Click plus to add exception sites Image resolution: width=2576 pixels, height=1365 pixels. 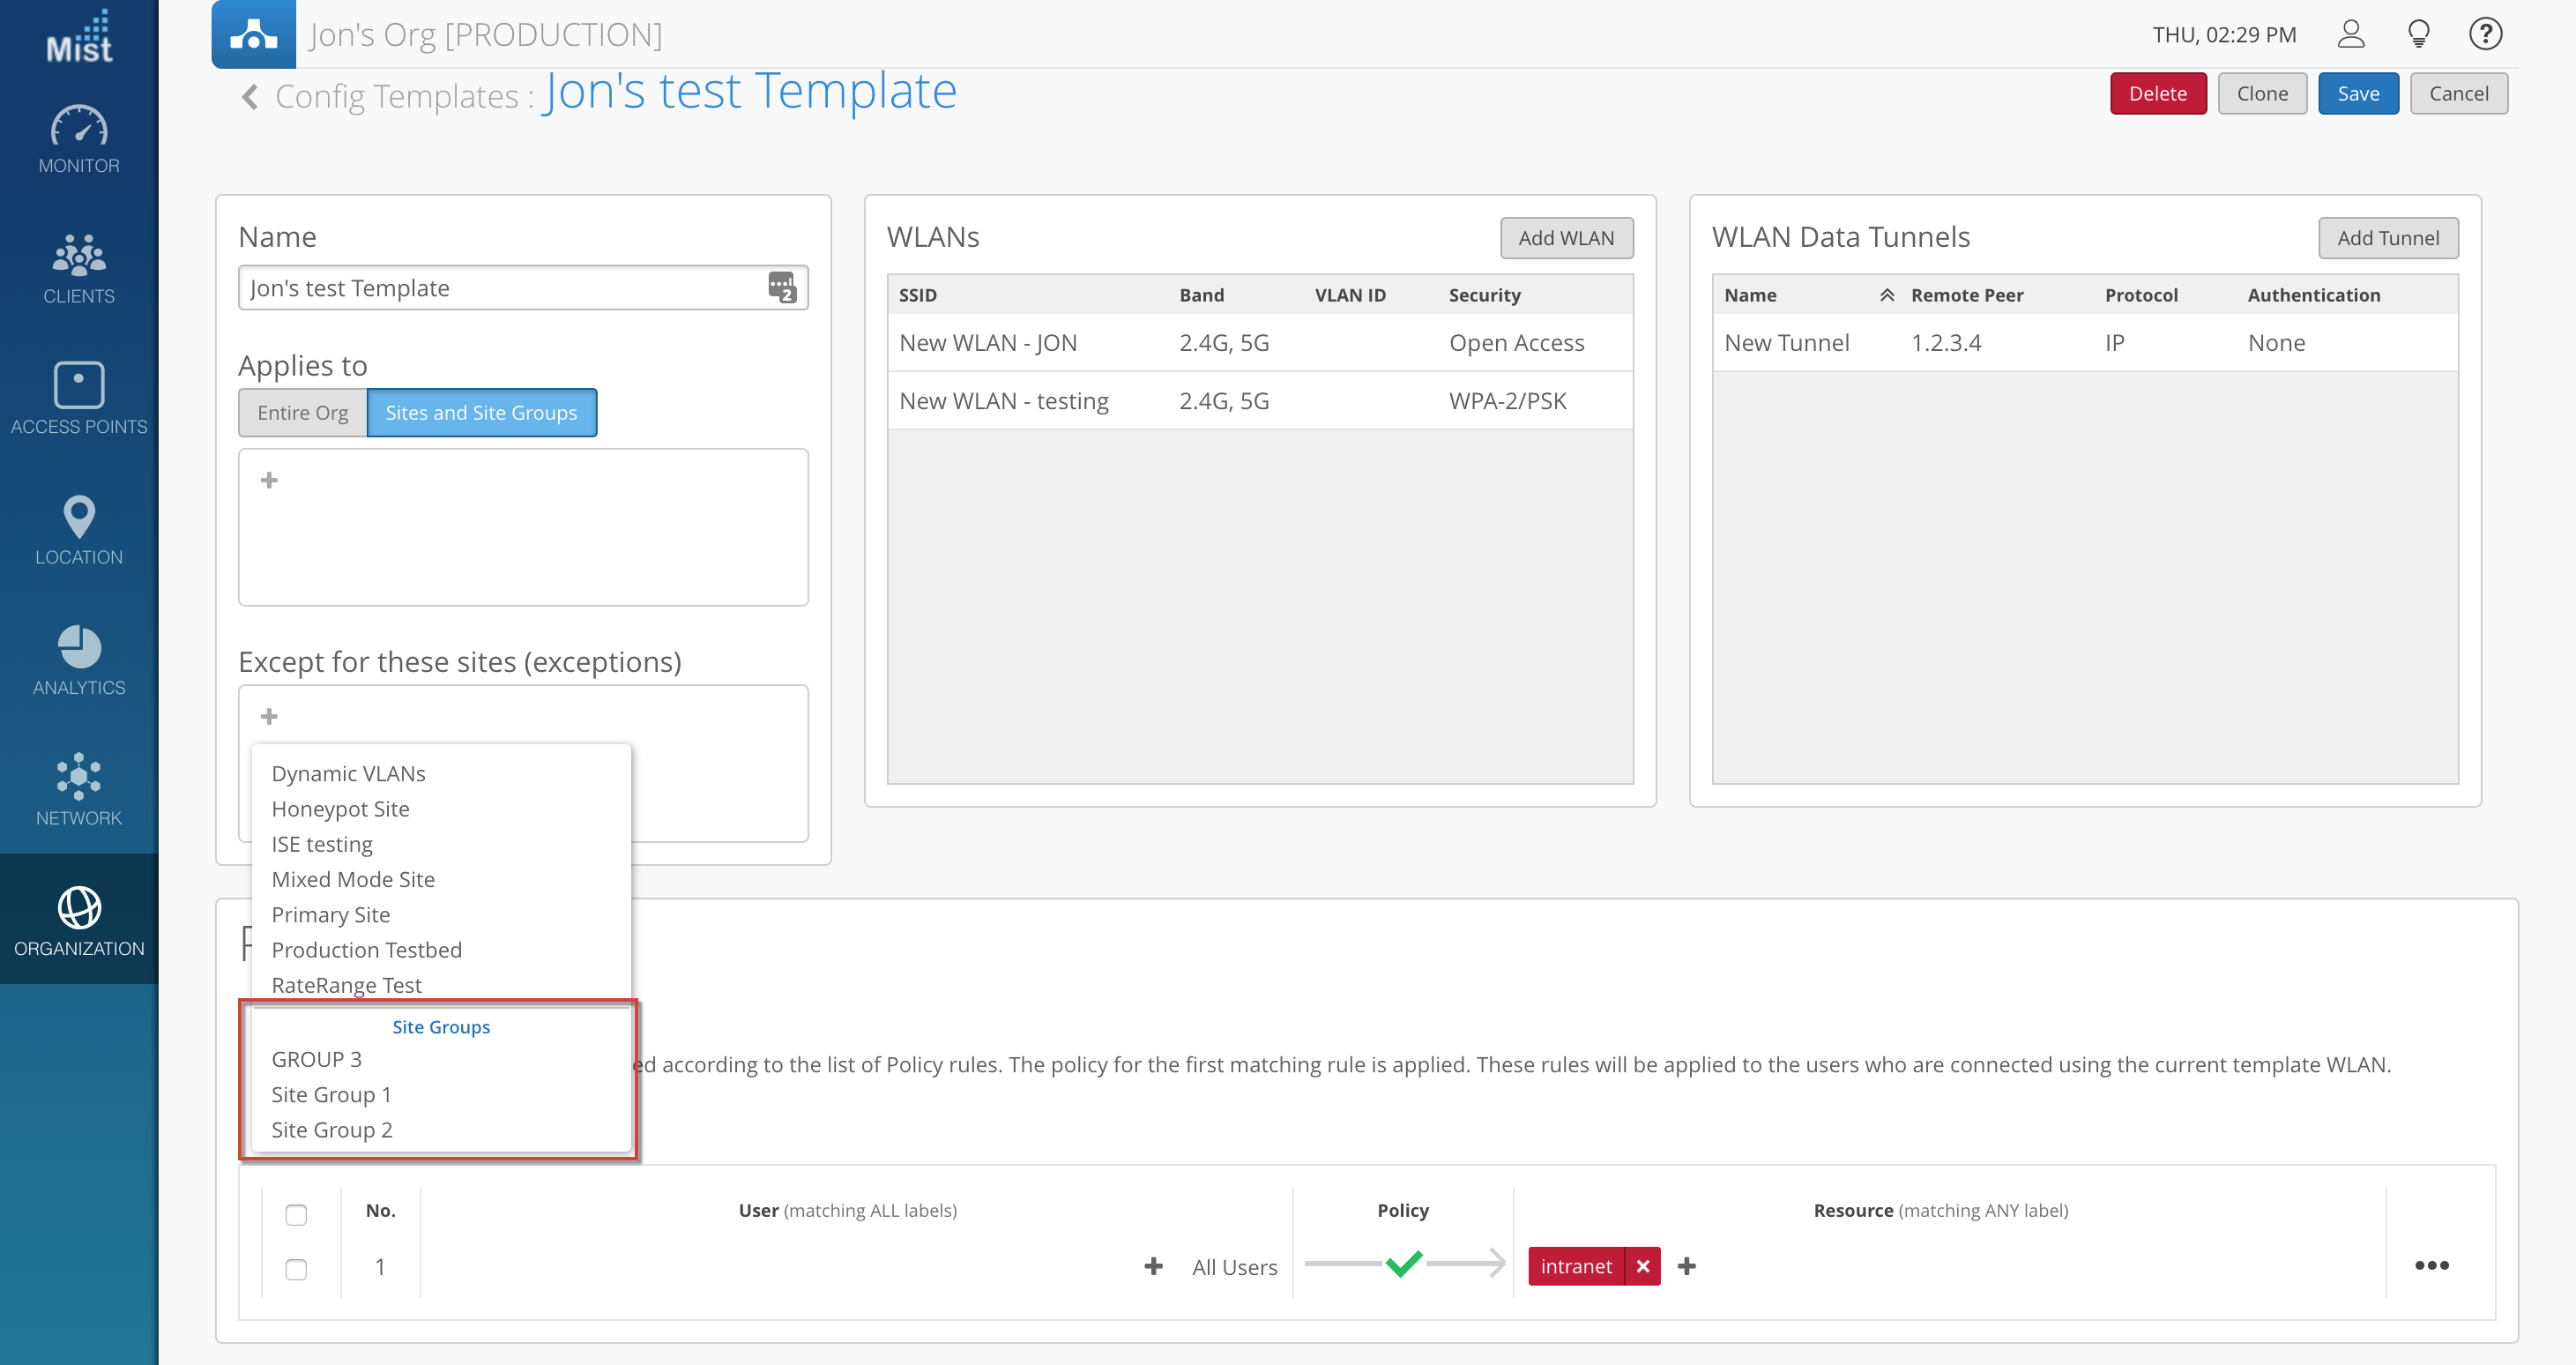[x=269, y=716]
